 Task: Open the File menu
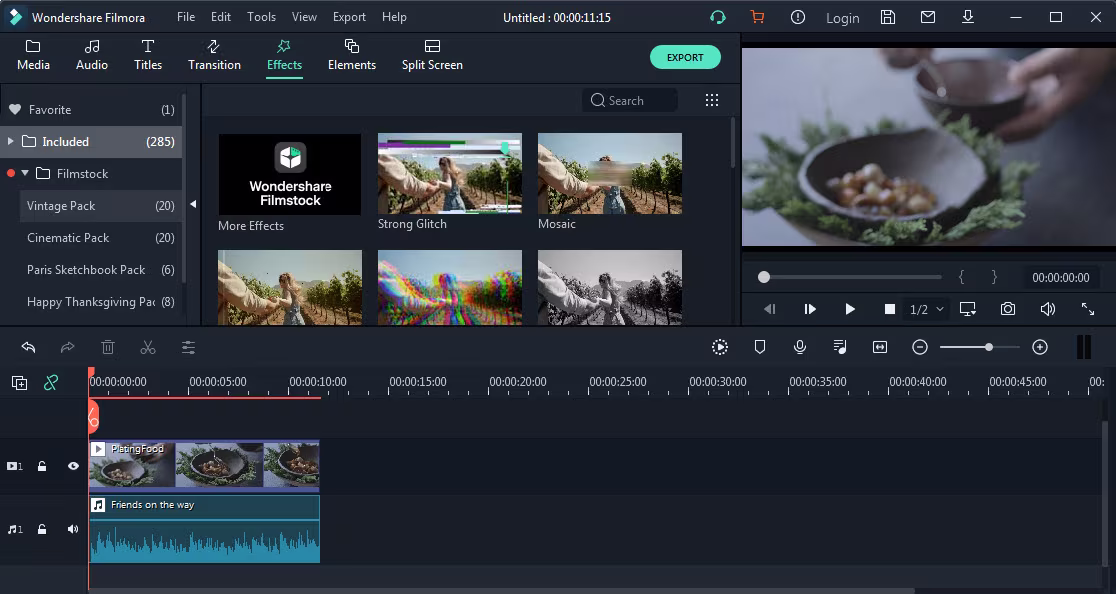tap(186, 17)
